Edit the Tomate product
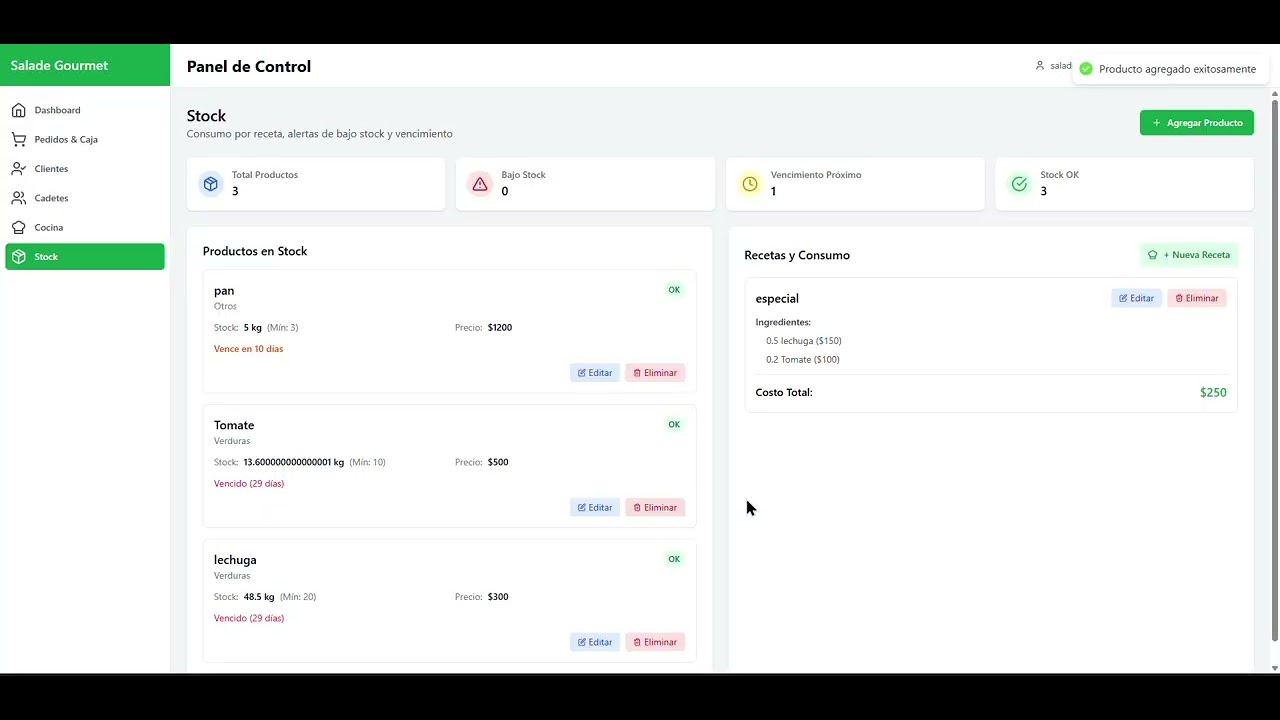1280x720 pixels. coord(595,508)
